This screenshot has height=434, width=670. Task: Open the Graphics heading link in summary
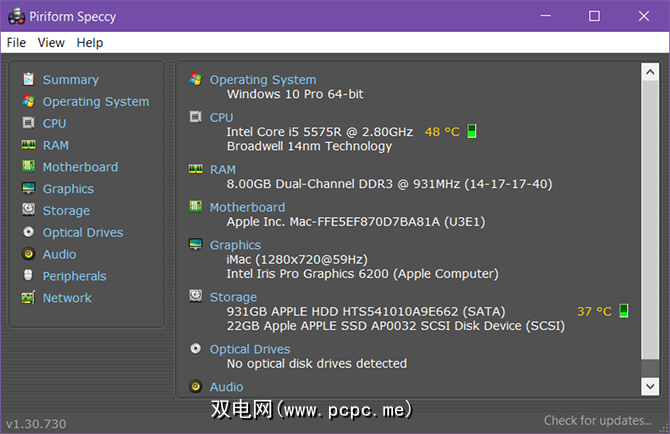pyautogui.click(x=235, y=245)
